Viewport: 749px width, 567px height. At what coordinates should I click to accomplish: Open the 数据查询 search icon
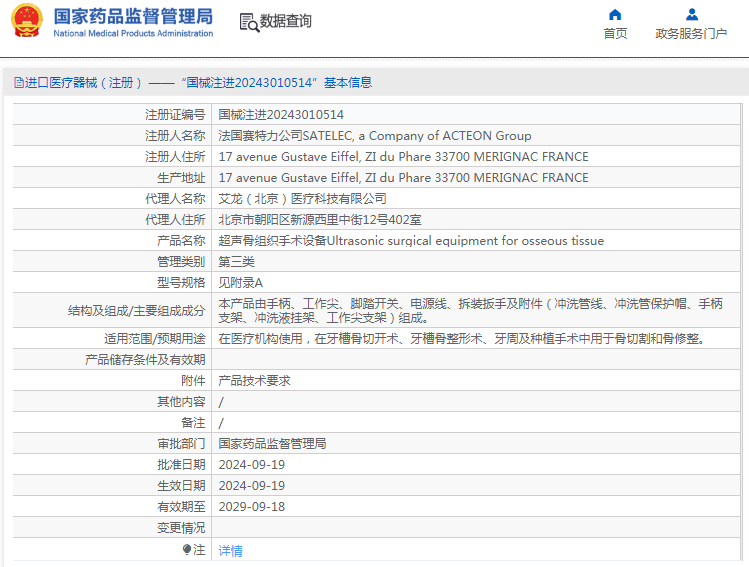click(x=249, y=22)
